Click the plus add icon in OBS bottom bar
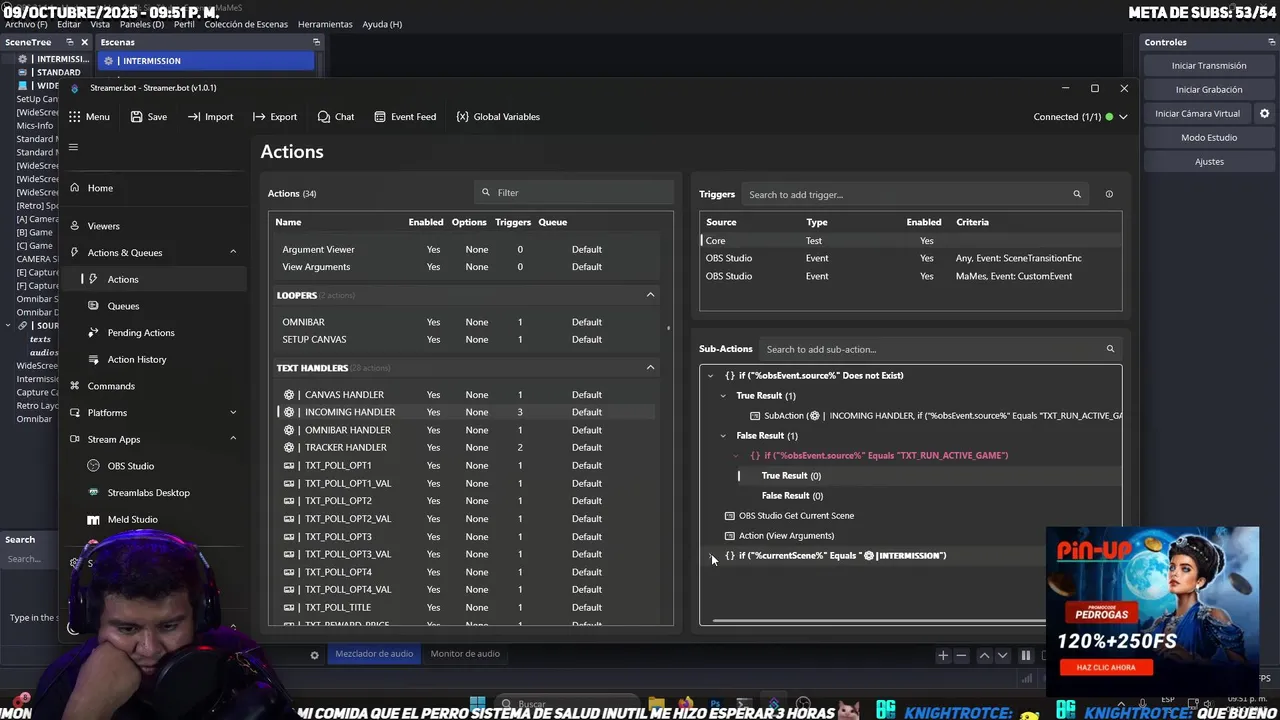Viewport: 1280px width, 720px height. [943, 656]
